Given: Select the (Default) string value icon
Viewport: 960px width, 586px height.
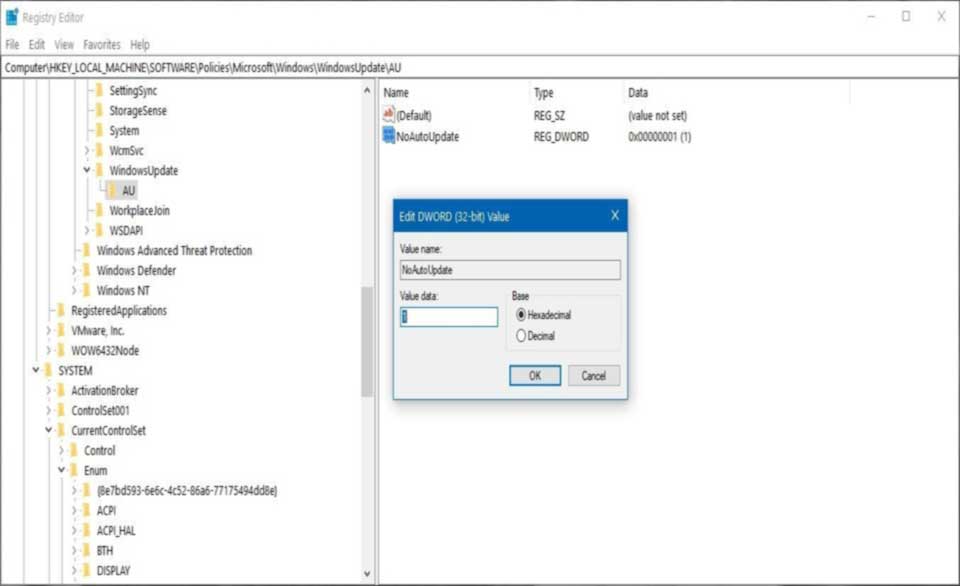Looking at the screenshot, I should tap(388, 115).
